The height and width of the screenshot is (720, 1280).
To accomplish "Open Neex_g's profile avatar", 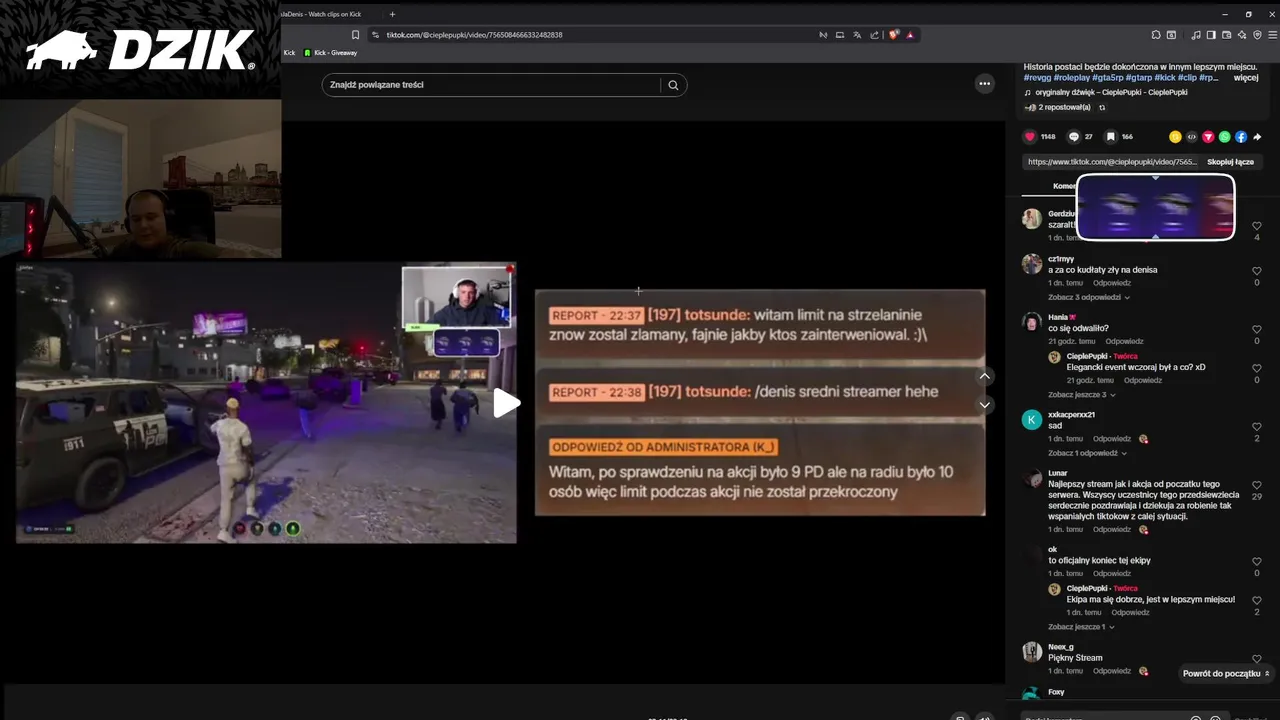I will pyautogui.click(x=1032, y=652).
